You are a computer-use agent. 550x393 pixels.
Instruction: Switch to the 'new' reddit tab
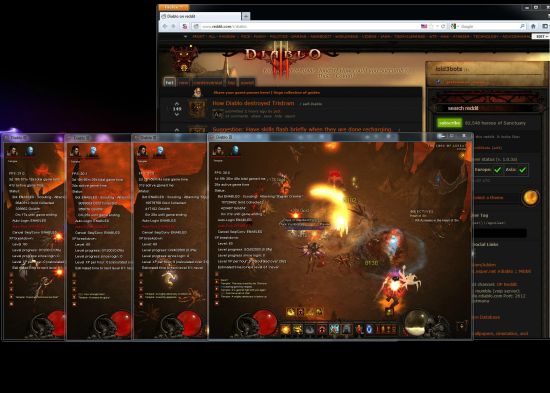coord(183,82)
